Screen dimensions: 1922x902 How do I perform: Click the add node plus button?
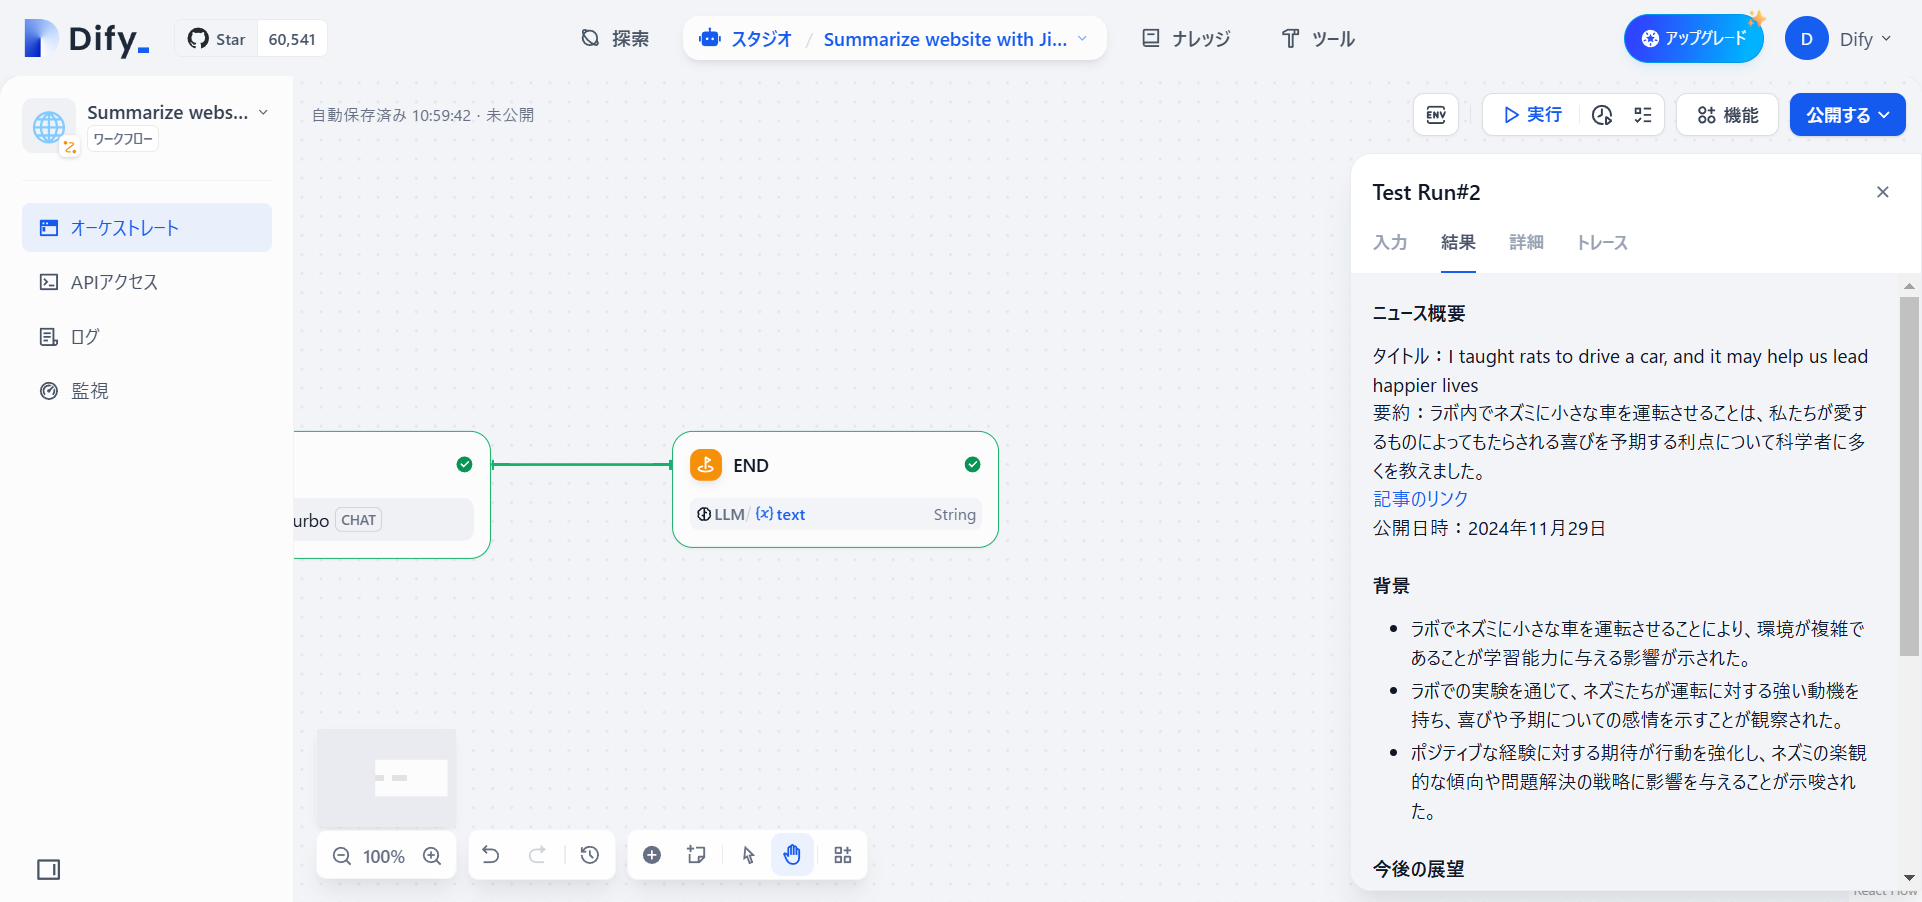click(652, 855)
